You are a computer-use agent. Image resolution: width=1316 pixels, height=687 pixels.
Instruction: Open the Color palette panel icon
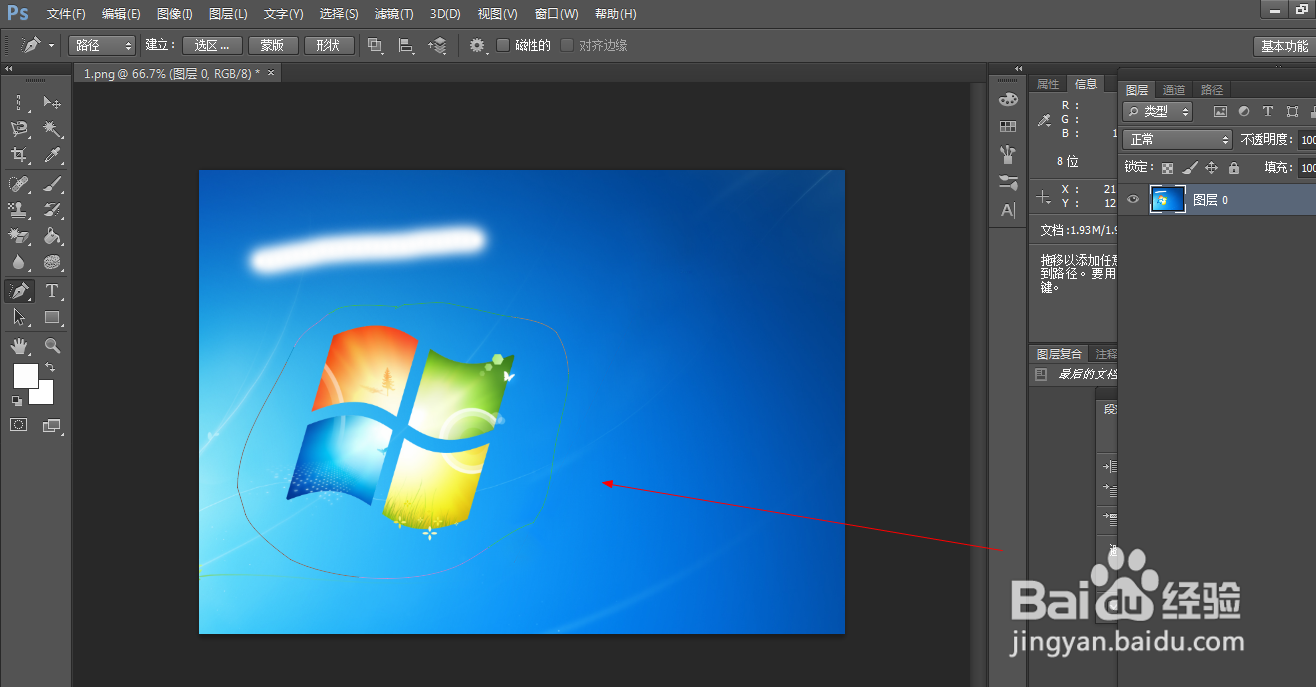(x=1008, y=99)
